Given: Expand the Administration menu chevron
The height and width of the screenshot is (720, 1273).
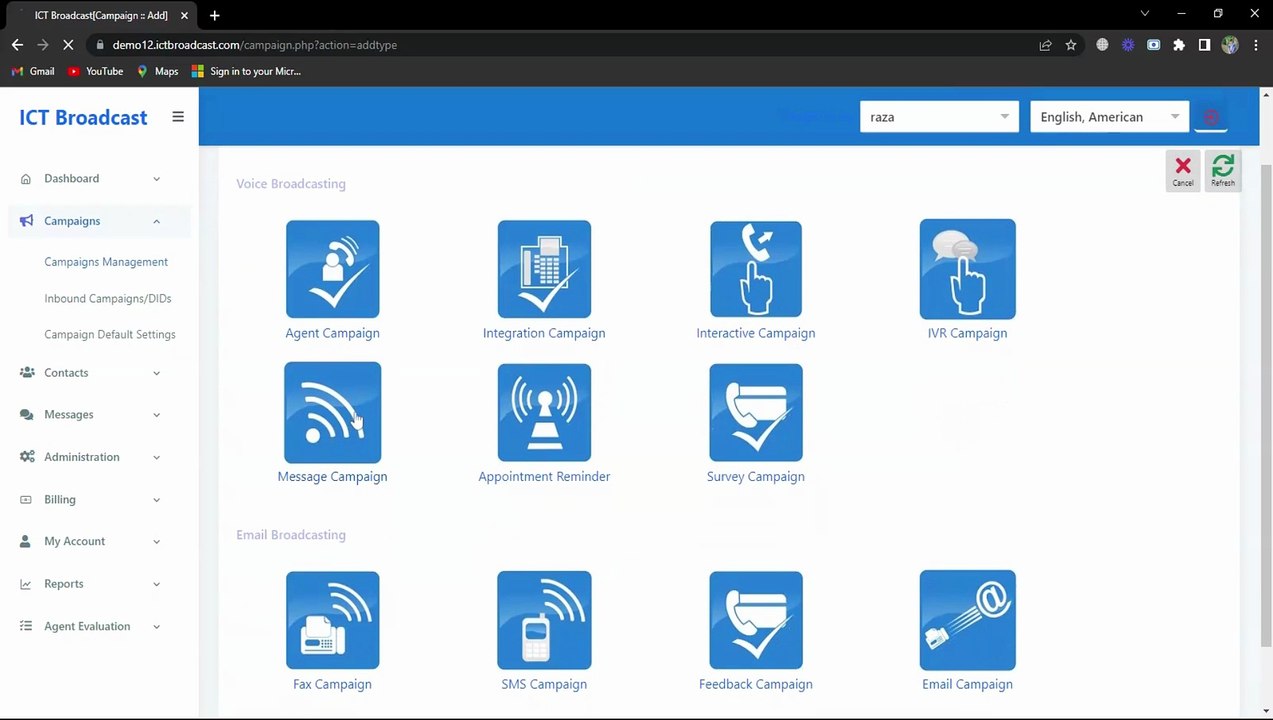Looking at the screenshot, I should tap(156, 457).
